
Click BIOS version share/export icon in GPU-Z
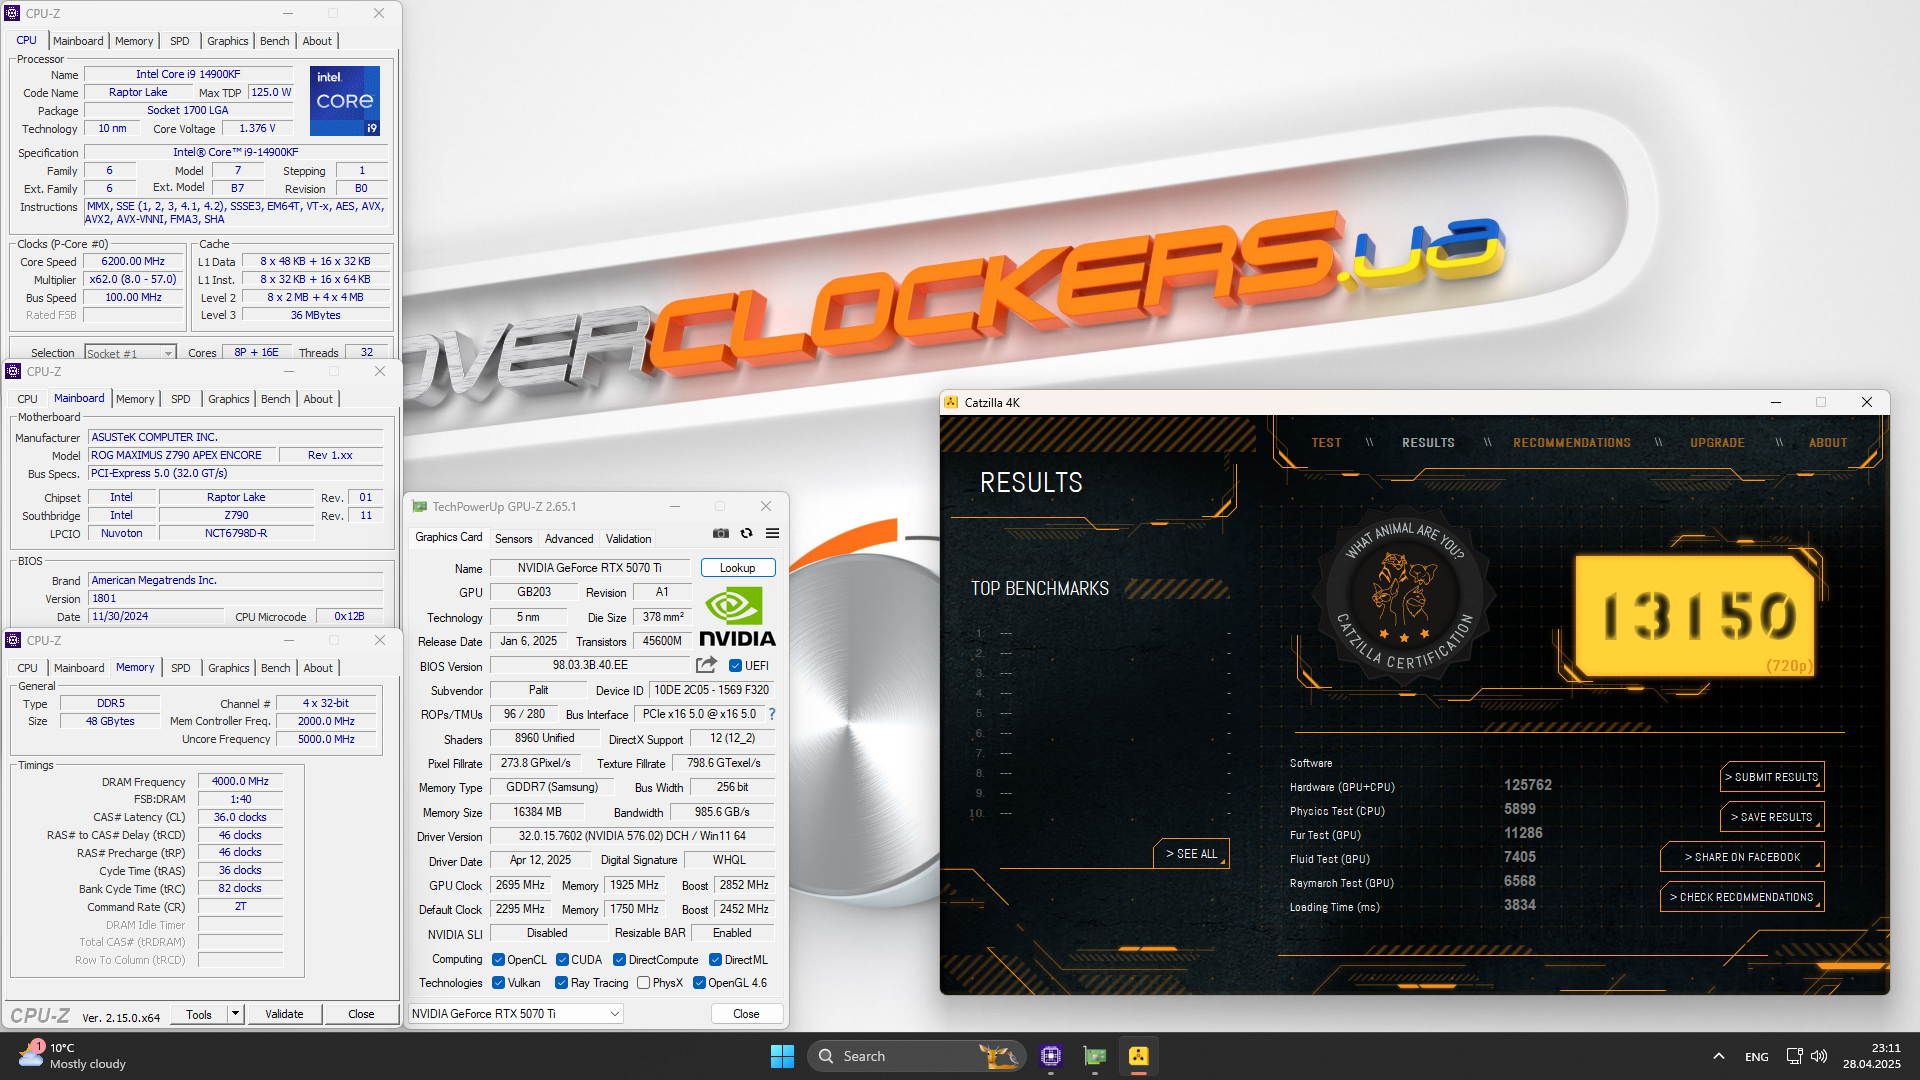click(706, 665)
